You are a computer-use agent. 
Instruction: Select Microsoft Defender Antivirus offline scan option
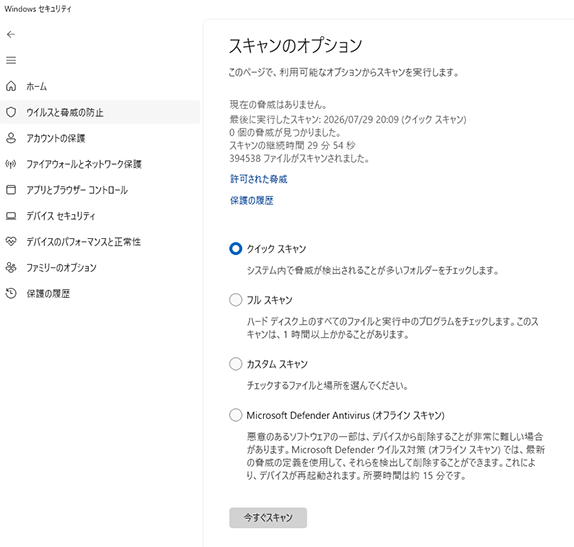pyautogui.click(x=235, y=415)
